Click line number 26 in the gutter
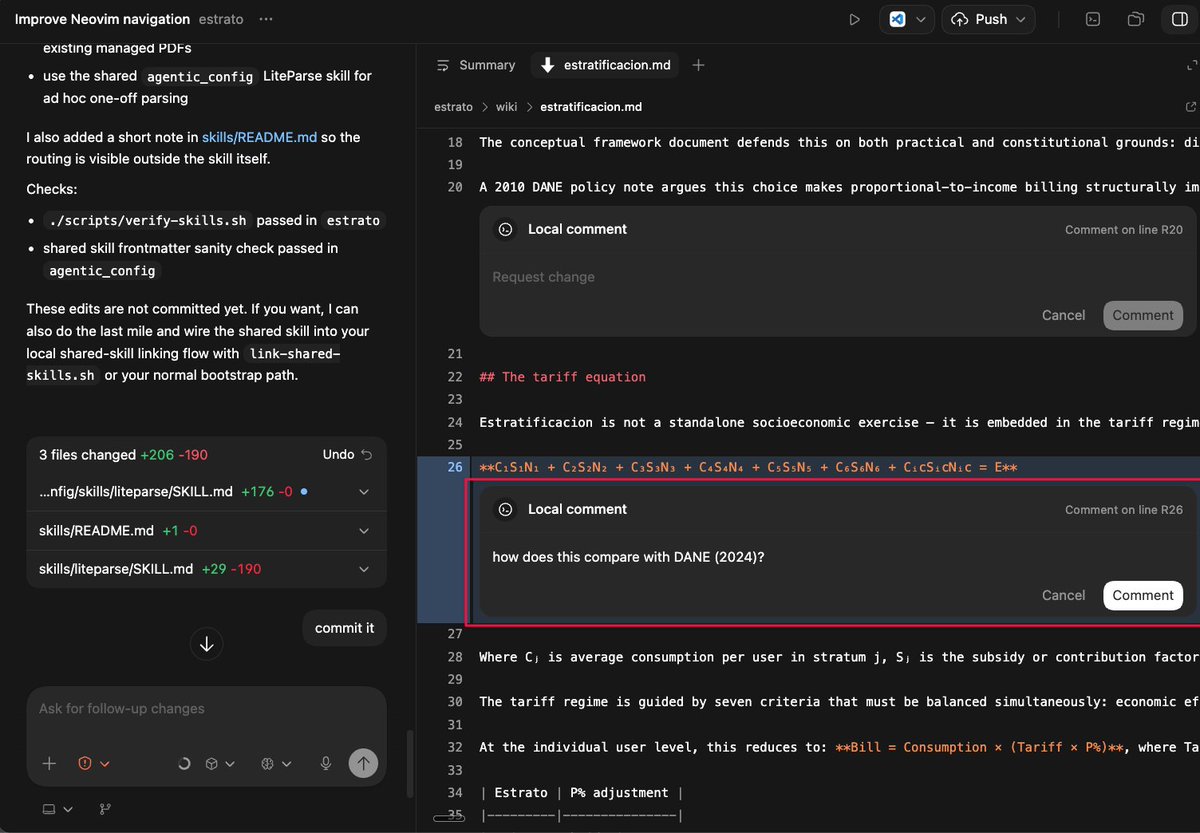The width and height of the screenshot is (1200, 833). pos(454,467)
